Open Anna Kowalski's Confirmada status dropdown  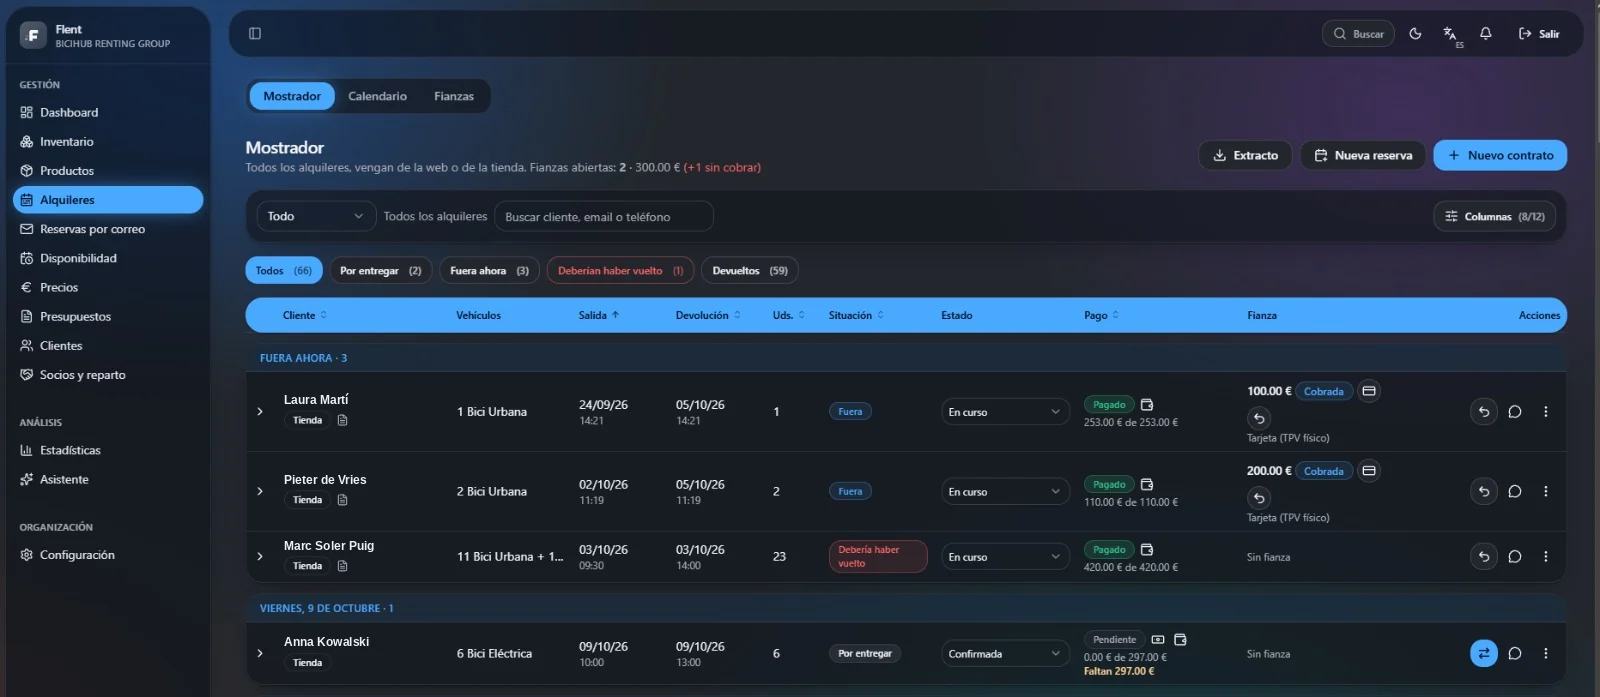(1004, 654)
